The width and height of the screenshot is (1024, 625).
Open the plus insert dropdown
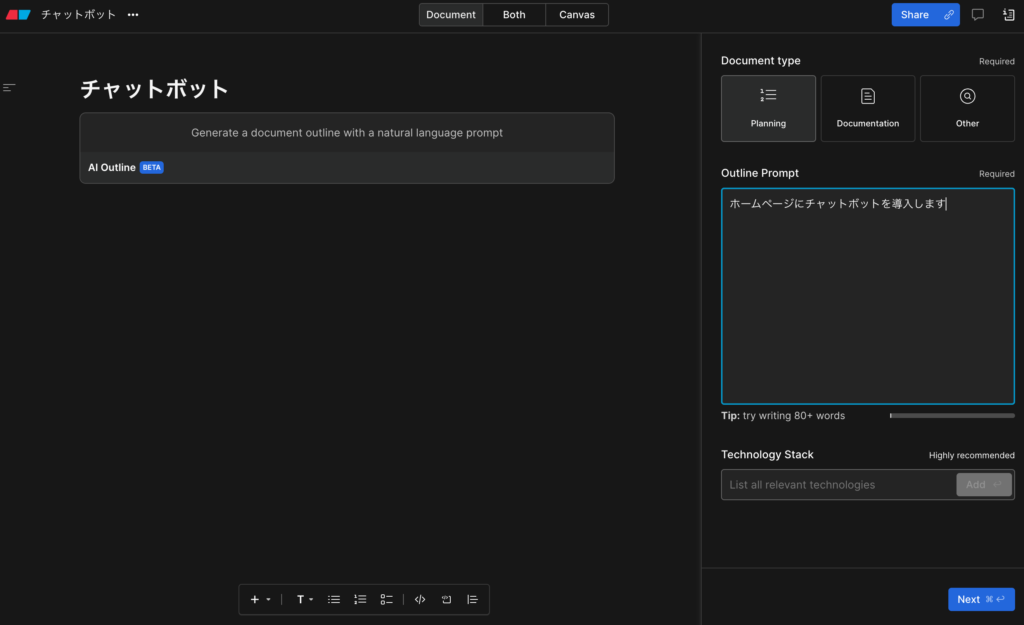260,600
